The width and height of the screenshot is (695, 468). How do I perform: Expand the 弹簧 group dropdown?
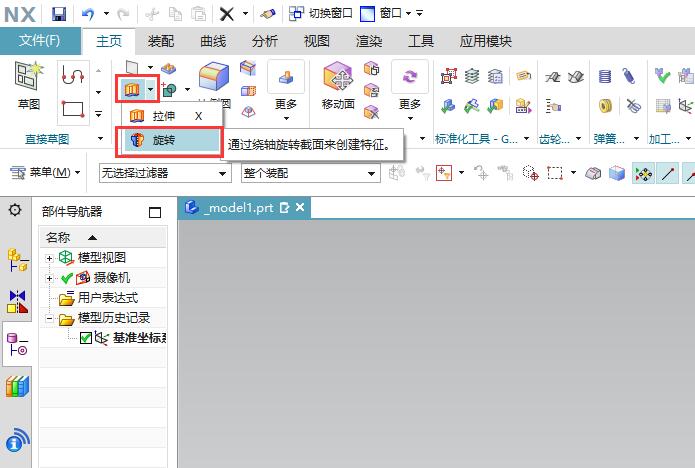636,139
